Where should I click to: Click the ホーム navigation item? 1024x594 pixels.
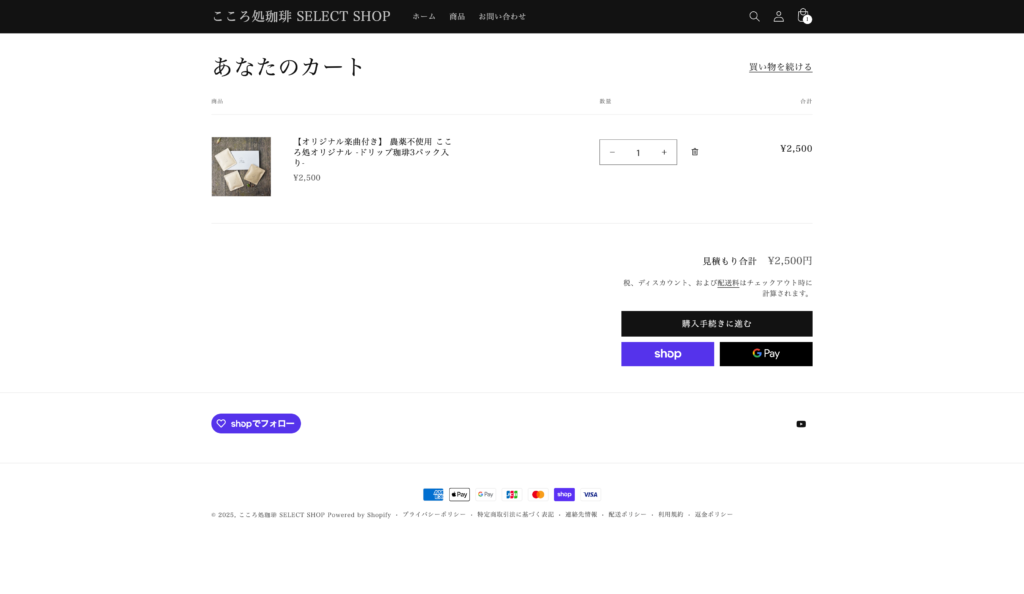[423, 16]
